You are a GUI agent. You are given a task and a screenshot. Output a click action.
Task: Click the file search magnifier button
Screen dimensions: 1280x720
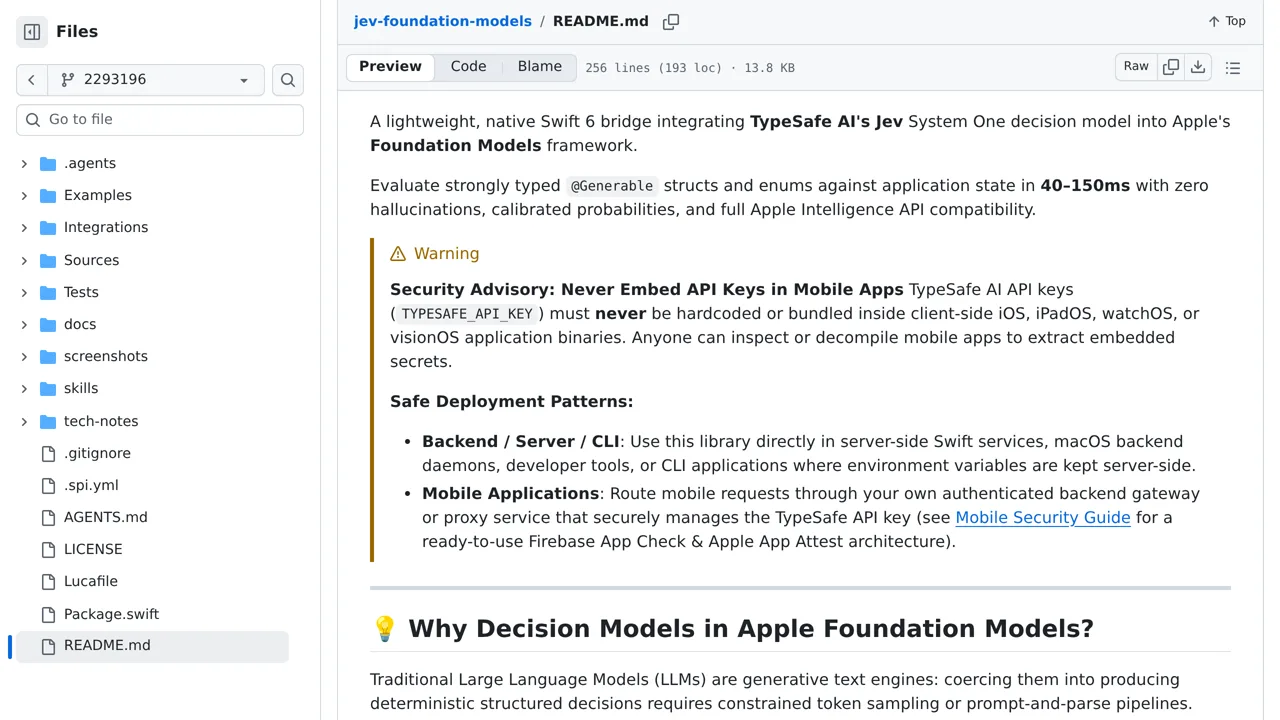(288, 80)
